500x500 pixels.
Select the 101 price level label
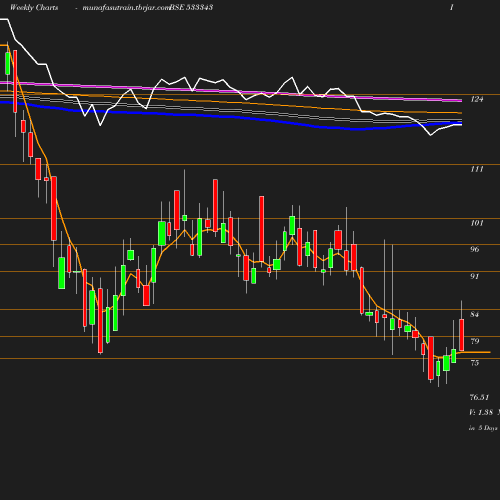click(x=477, y=223)
